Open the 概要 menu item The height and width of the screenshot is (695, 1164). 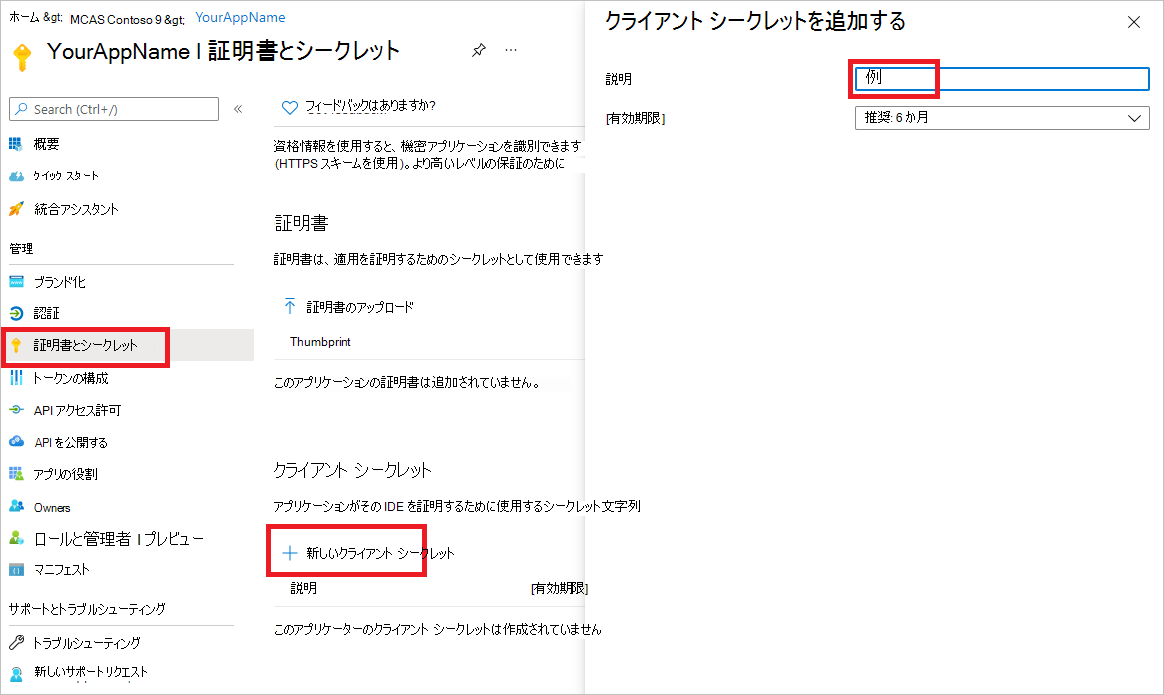pyautogui.click(x=46, y=144)
